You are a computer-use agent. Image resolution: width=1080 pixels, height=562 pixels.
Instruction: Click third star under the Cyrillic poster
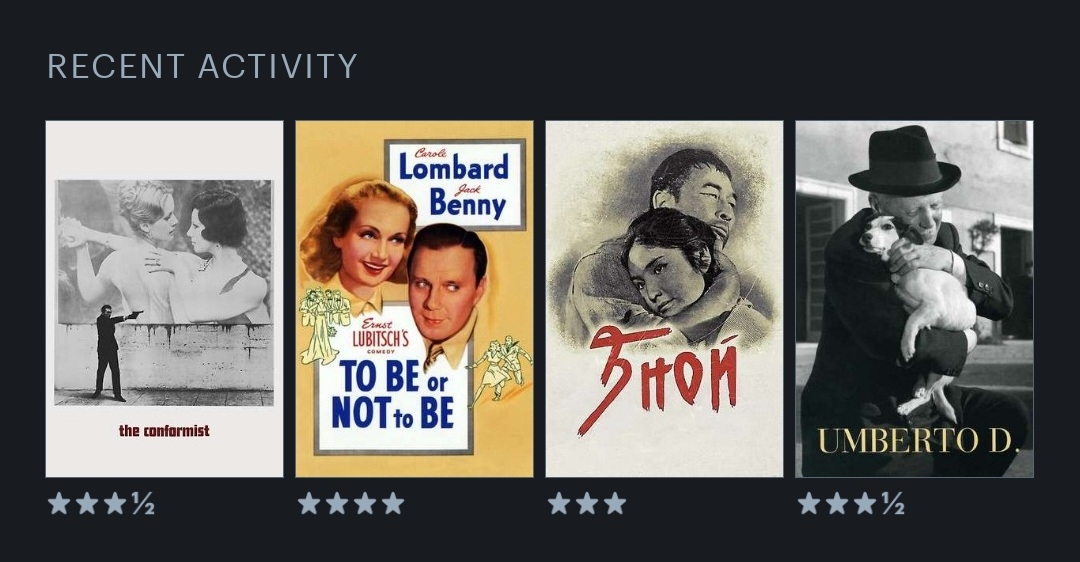[614, 503]
